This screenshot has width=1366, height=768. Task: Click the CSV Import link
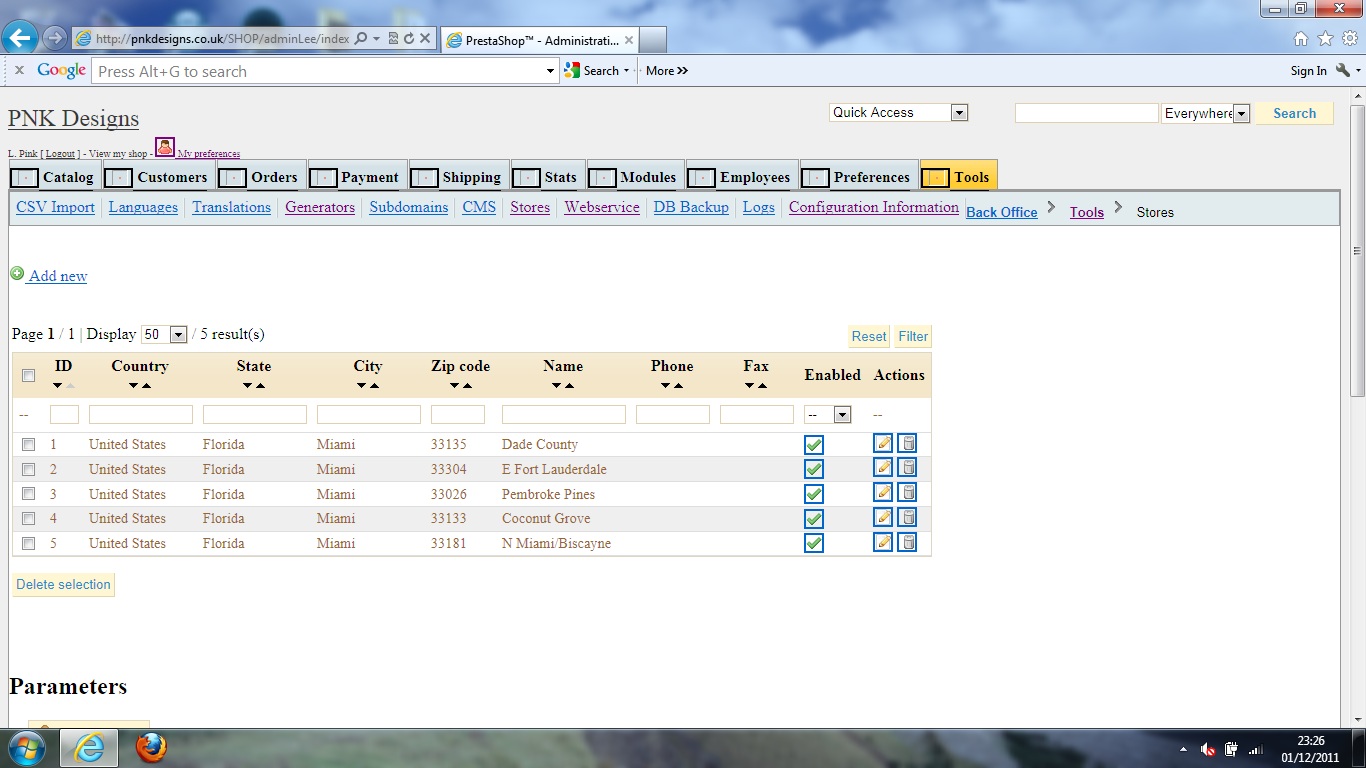(x=56, y=207)
